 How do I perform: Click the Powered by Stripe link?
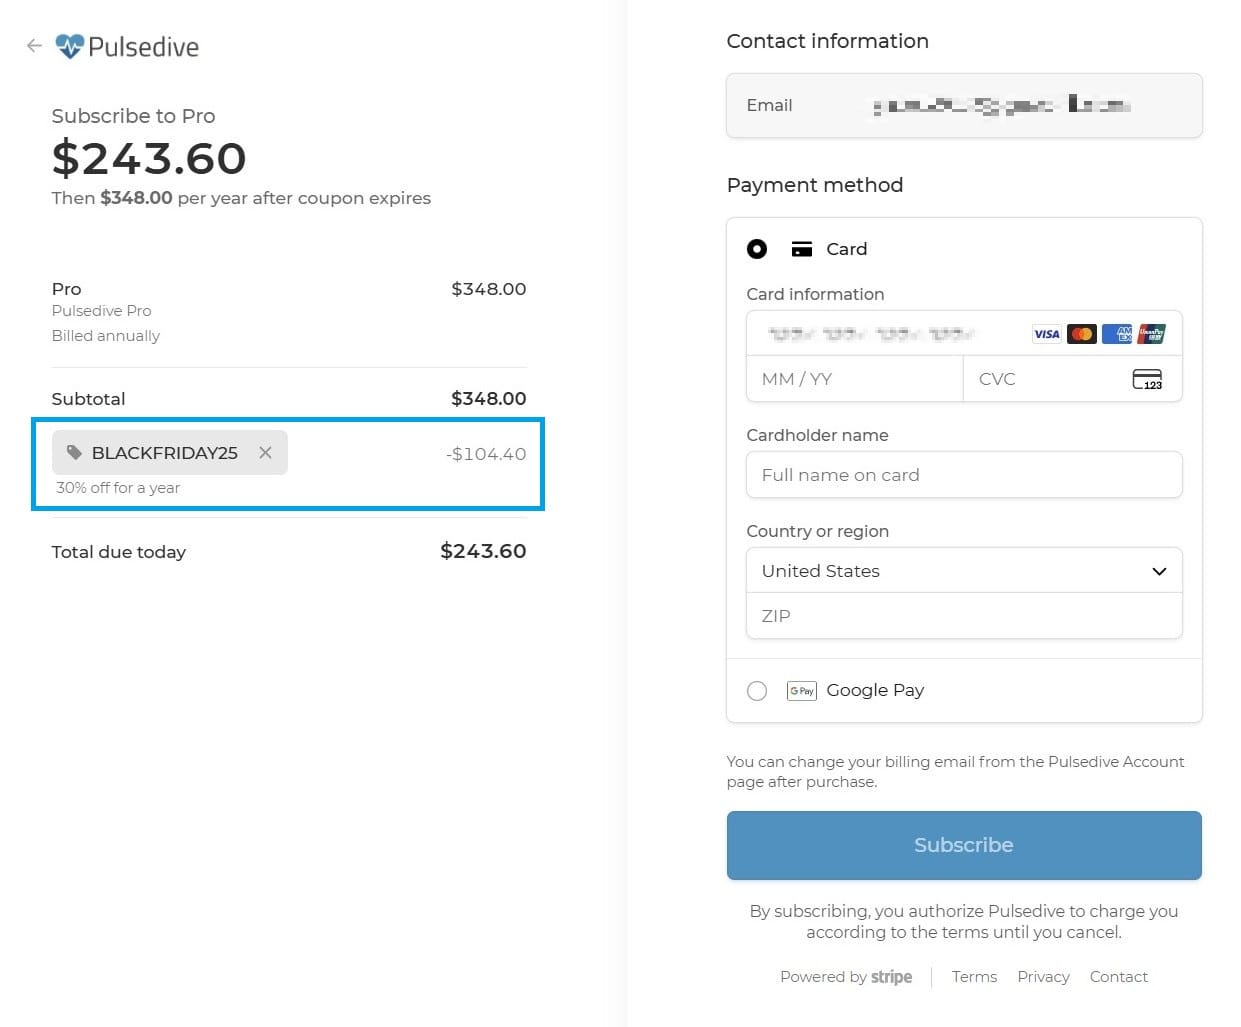point(846,977)
